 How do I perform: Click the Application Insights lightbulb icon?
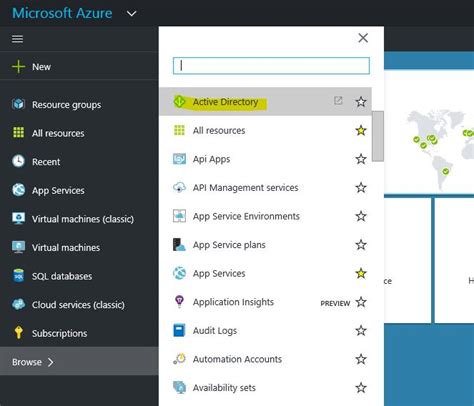[179, 302]
